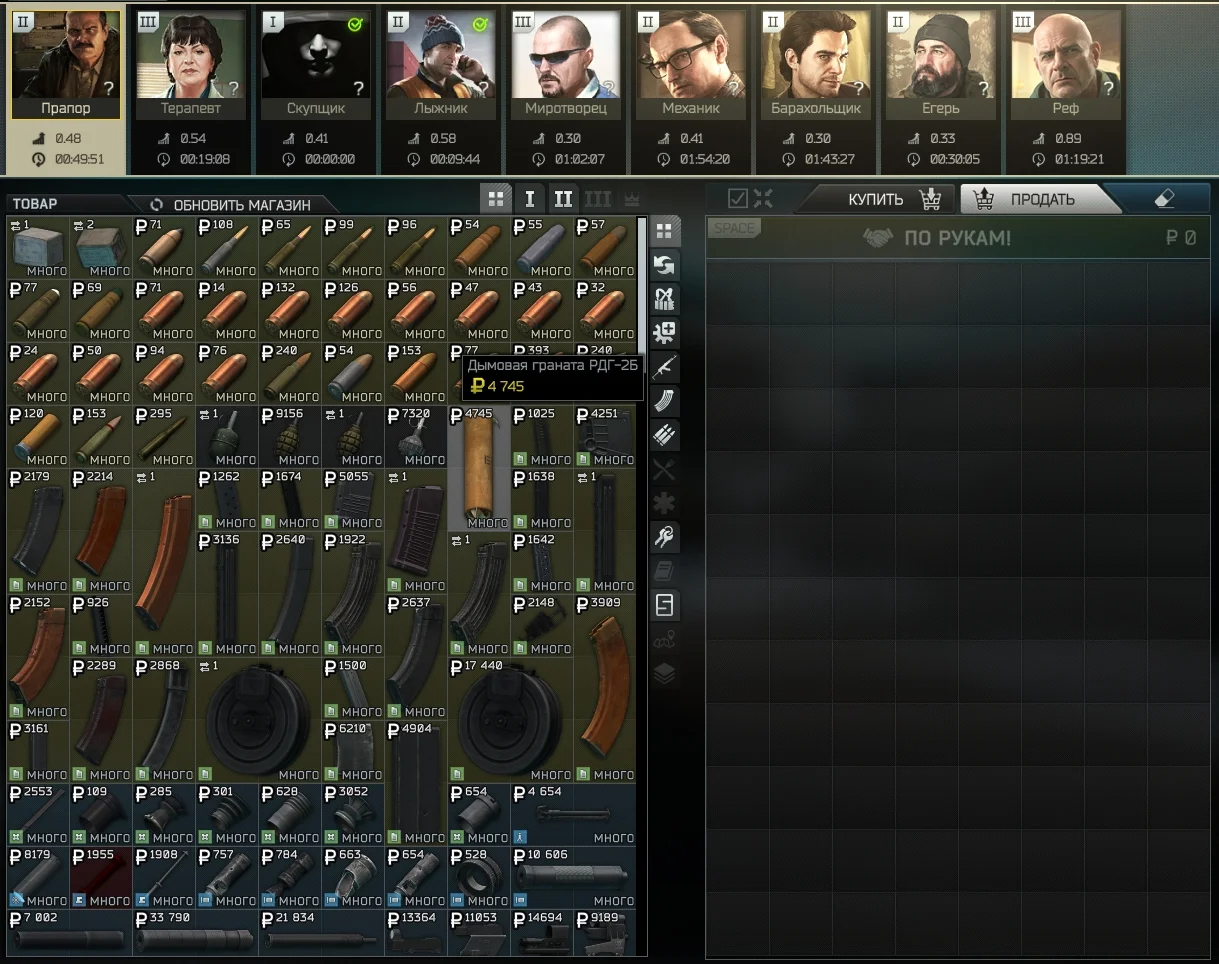The width and height of the screenshot is (1219, 964).
Task: Select the suppressor priced 10 606
Action: click(x=573, y=877)
